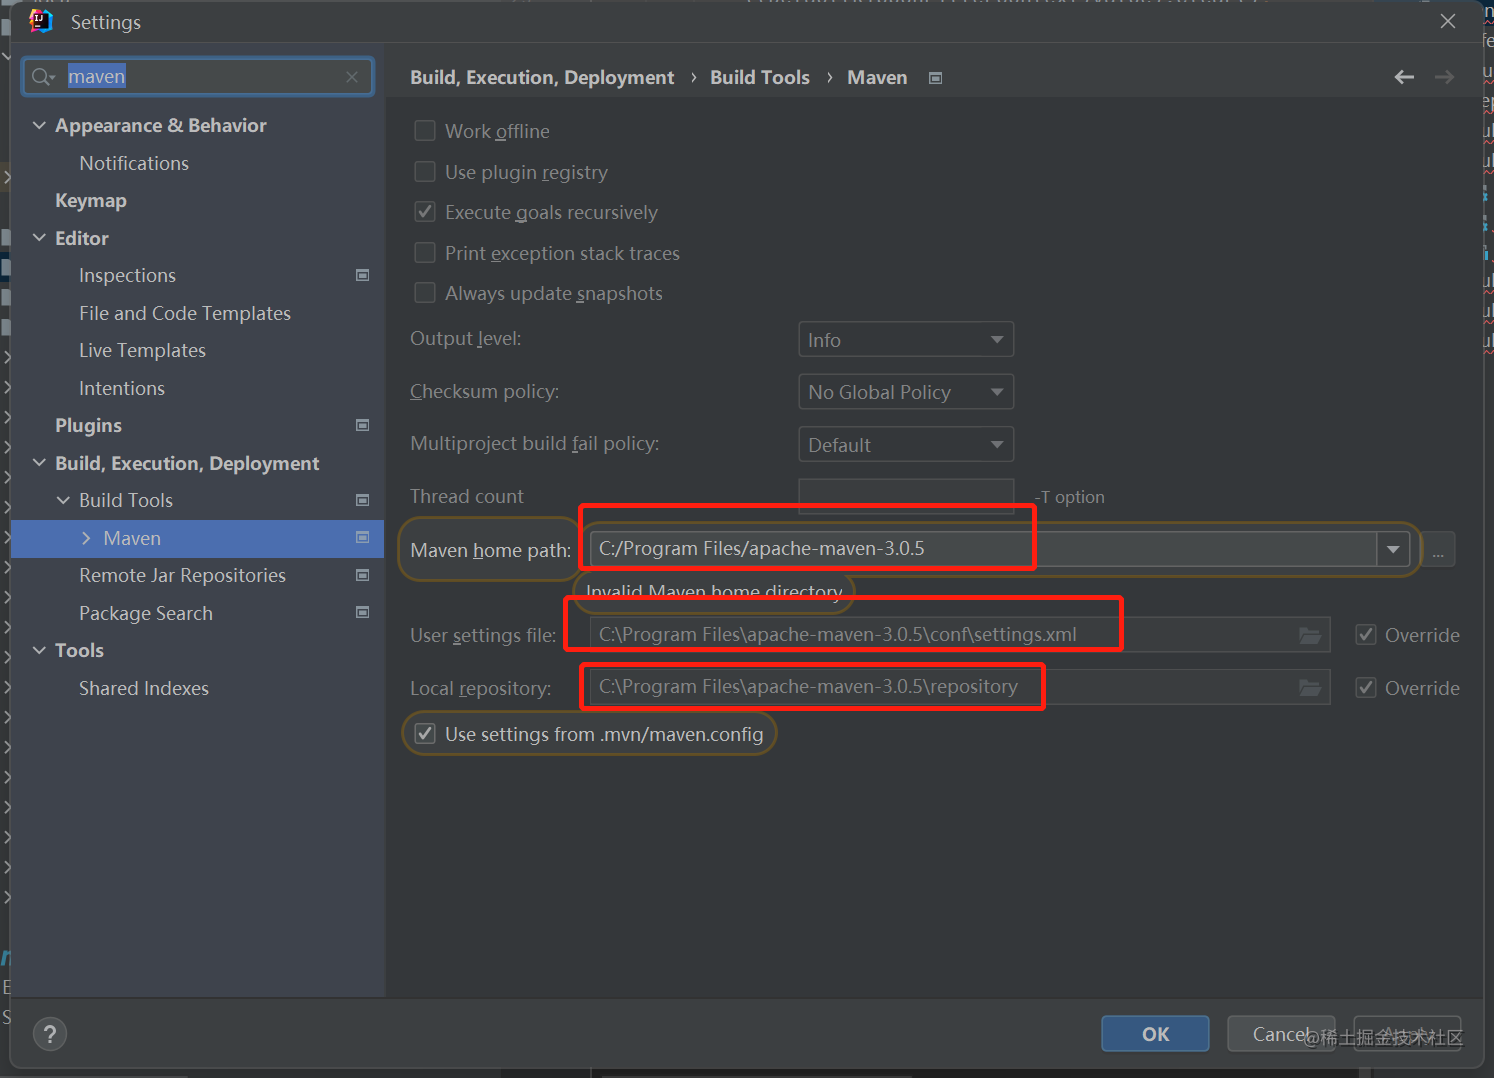This screenshot has width=1494, height=1078.
Task: Collapse the Appearance & Behavior section
Action: pyautogui.click(x=39, y=125)
